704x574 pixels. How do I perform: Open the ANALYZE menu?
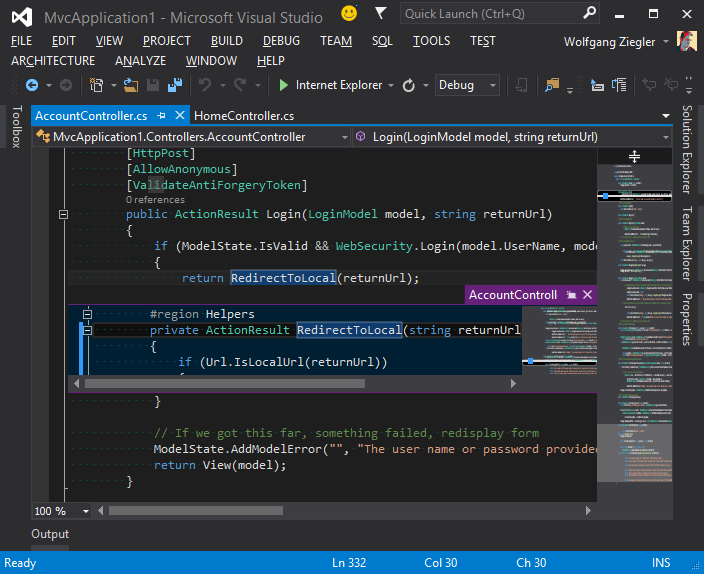point(140,61)
